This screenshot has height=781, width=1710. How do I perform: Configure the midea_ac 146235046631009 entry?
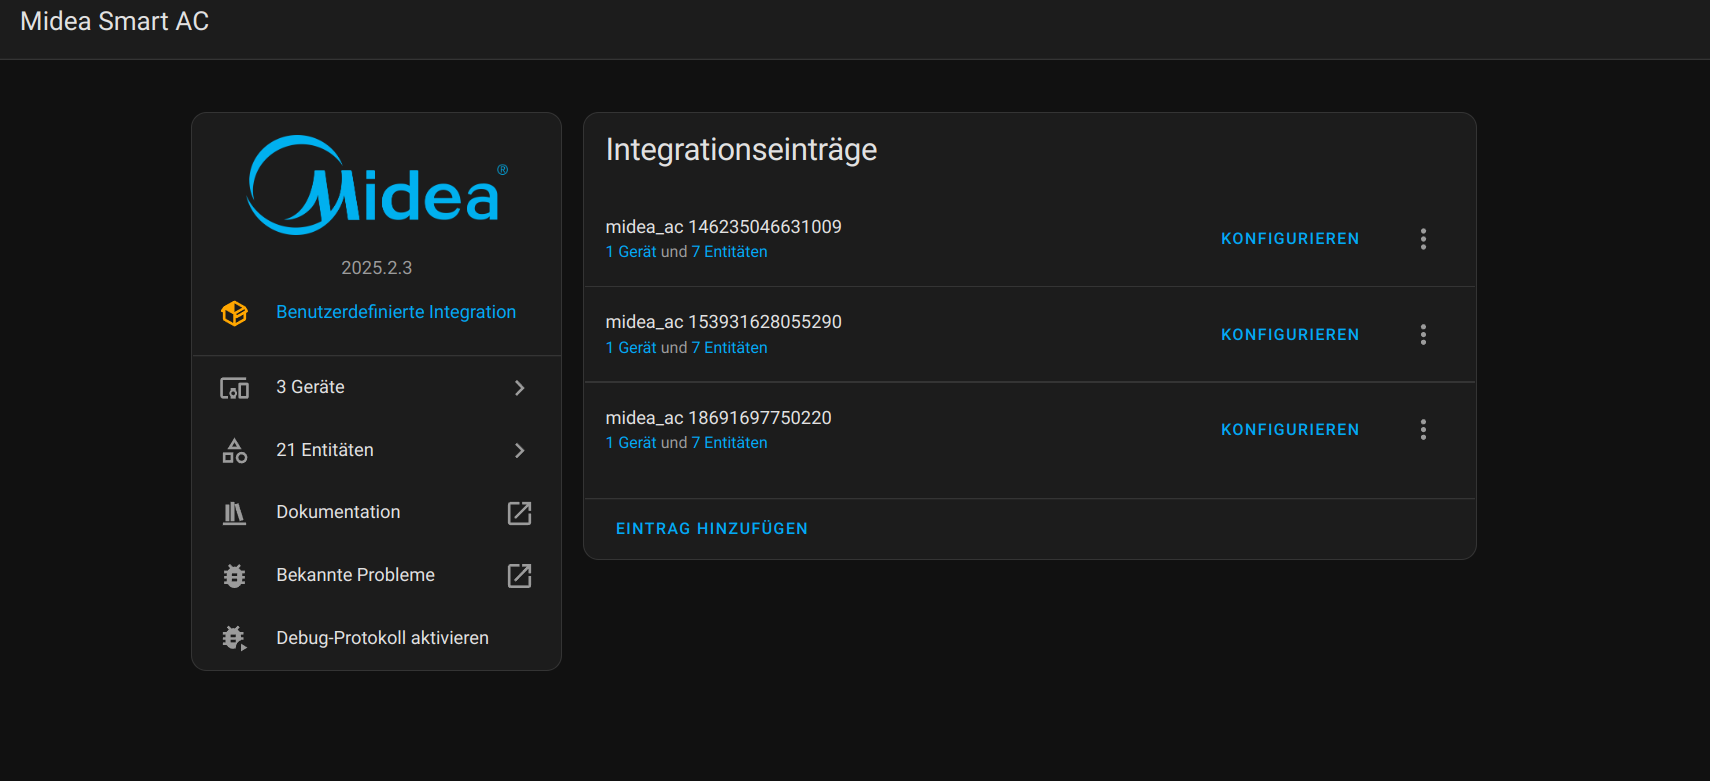point(1290,239)
